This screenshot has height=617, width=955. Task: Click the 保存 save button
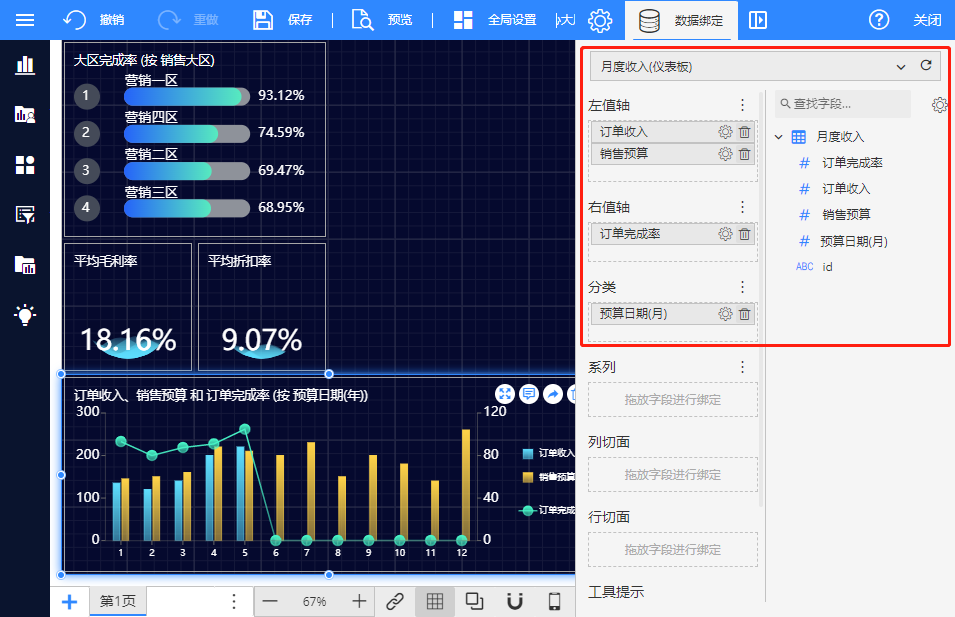(x=282, y=20)
